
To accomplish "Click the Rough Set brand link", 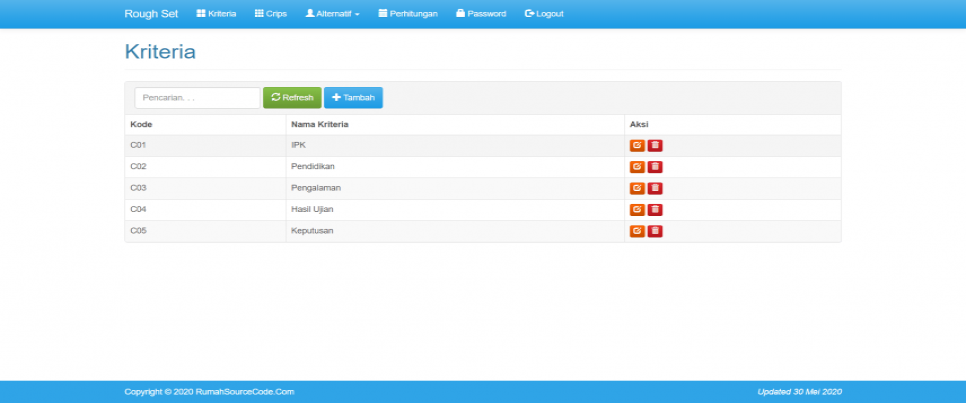I will (x=151, y=14).
